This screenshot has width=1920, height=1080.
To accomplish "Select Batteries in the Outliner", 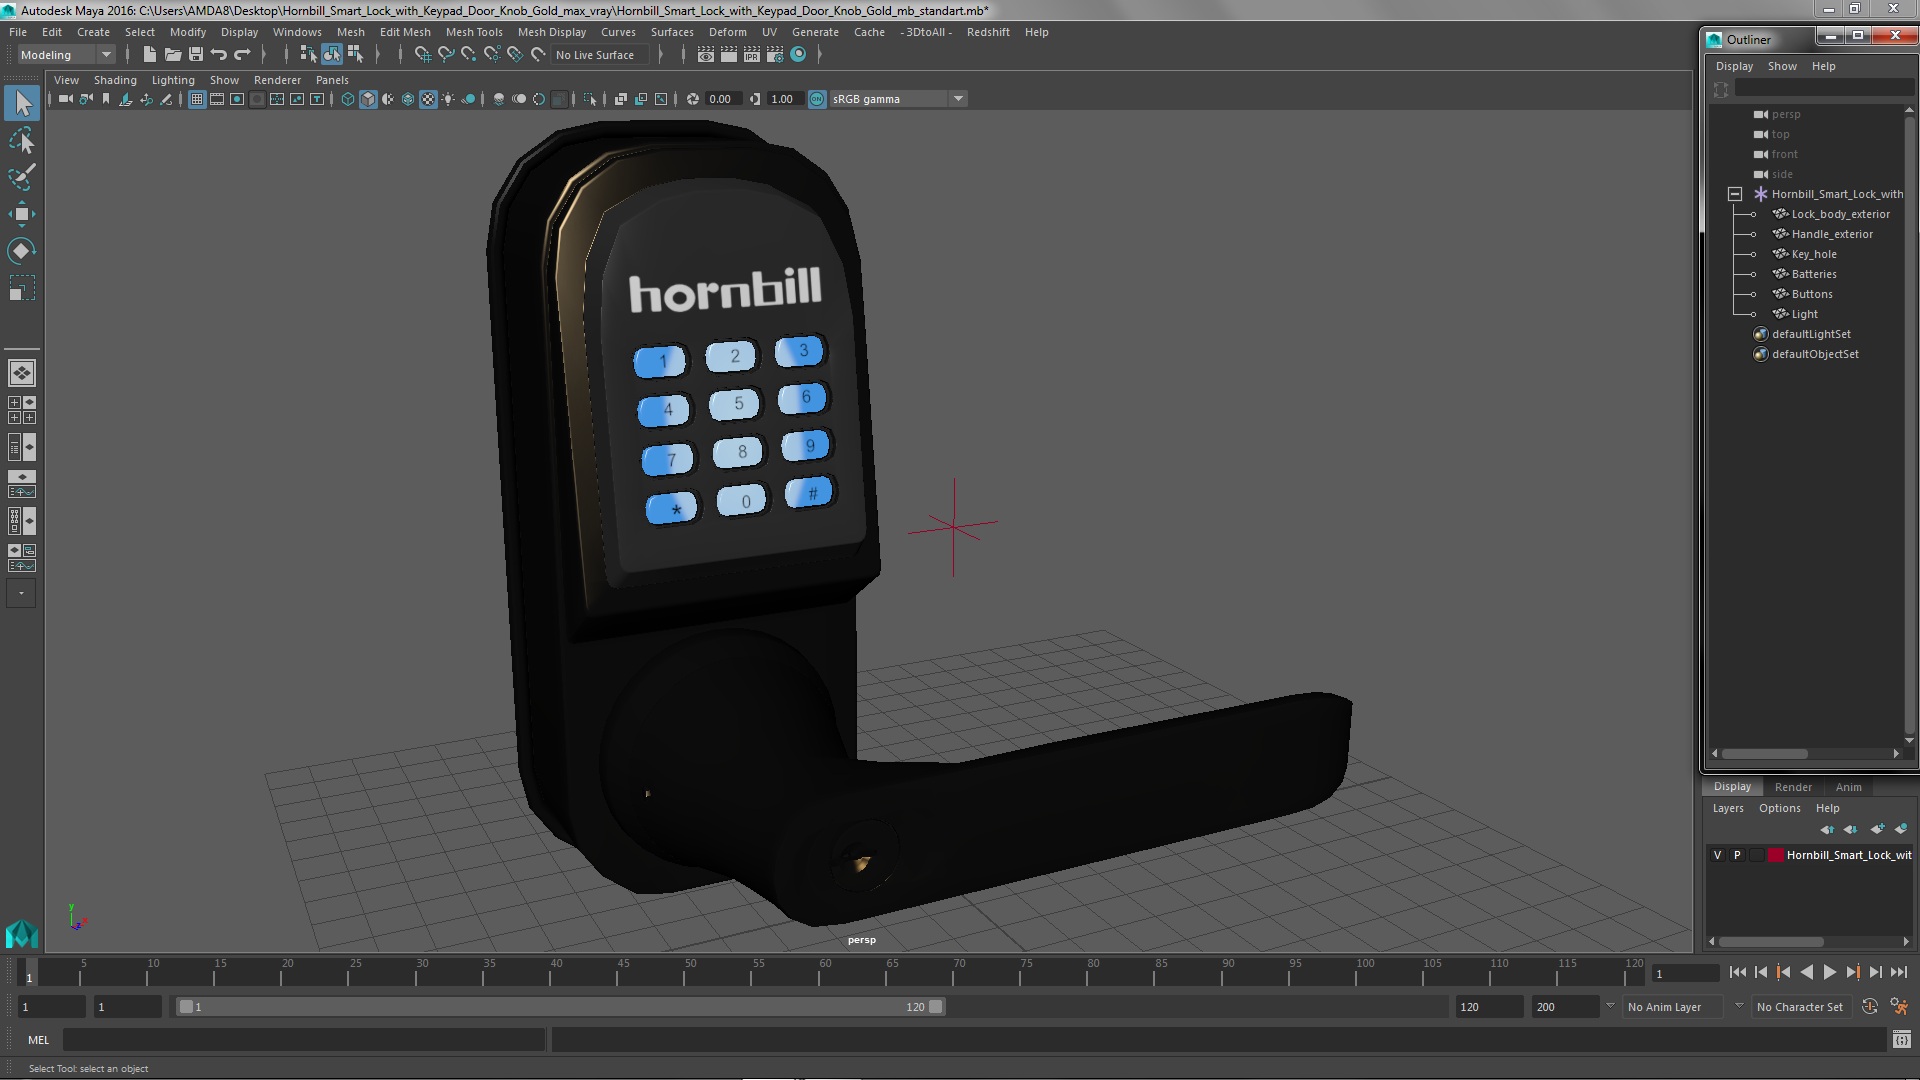I will 1814,274.
